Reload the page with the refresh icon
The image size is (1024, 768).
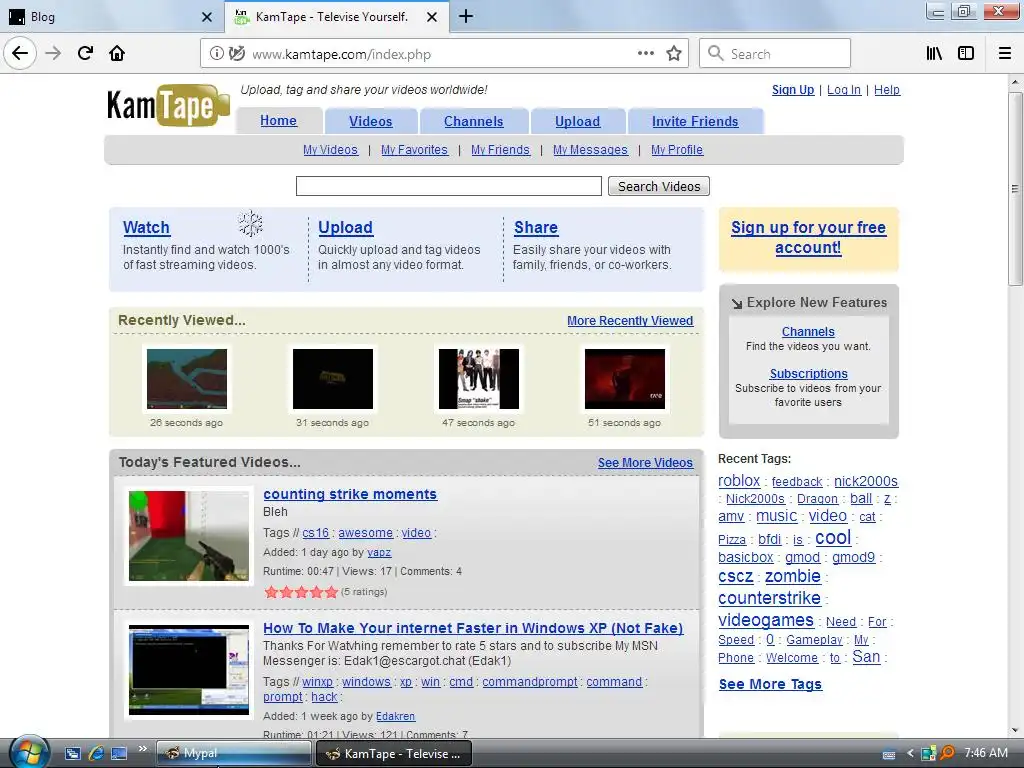[x=86, y=54]
